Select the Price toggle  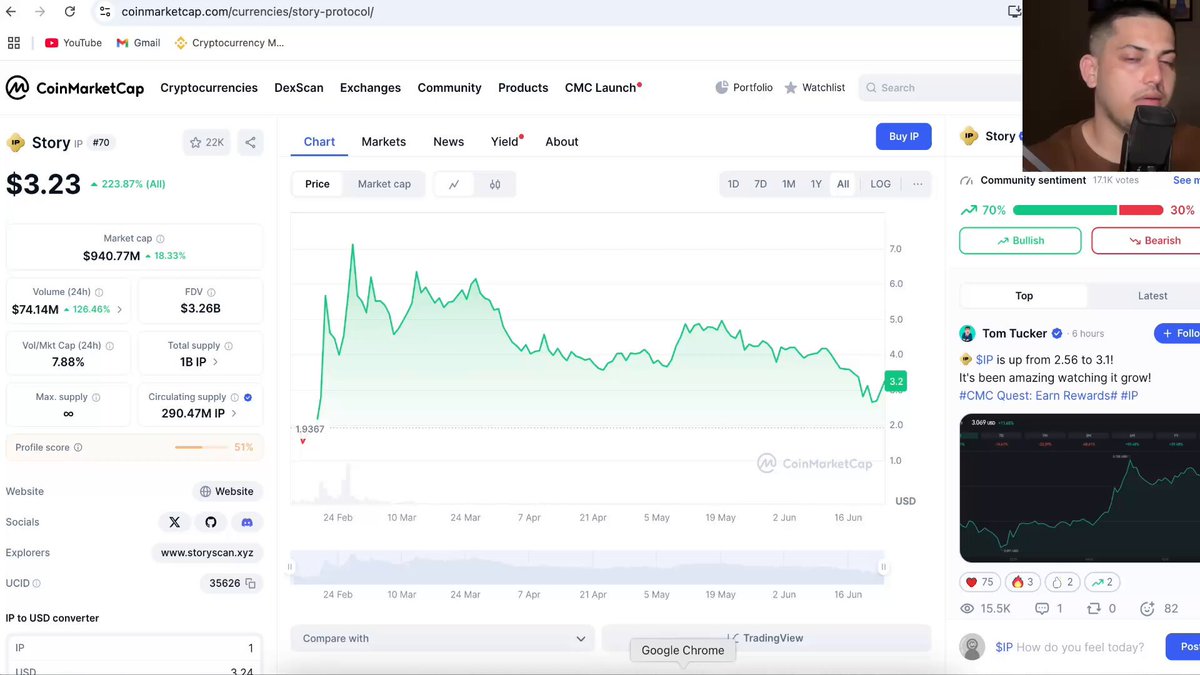pyautogui.click(x=318, y=184)
